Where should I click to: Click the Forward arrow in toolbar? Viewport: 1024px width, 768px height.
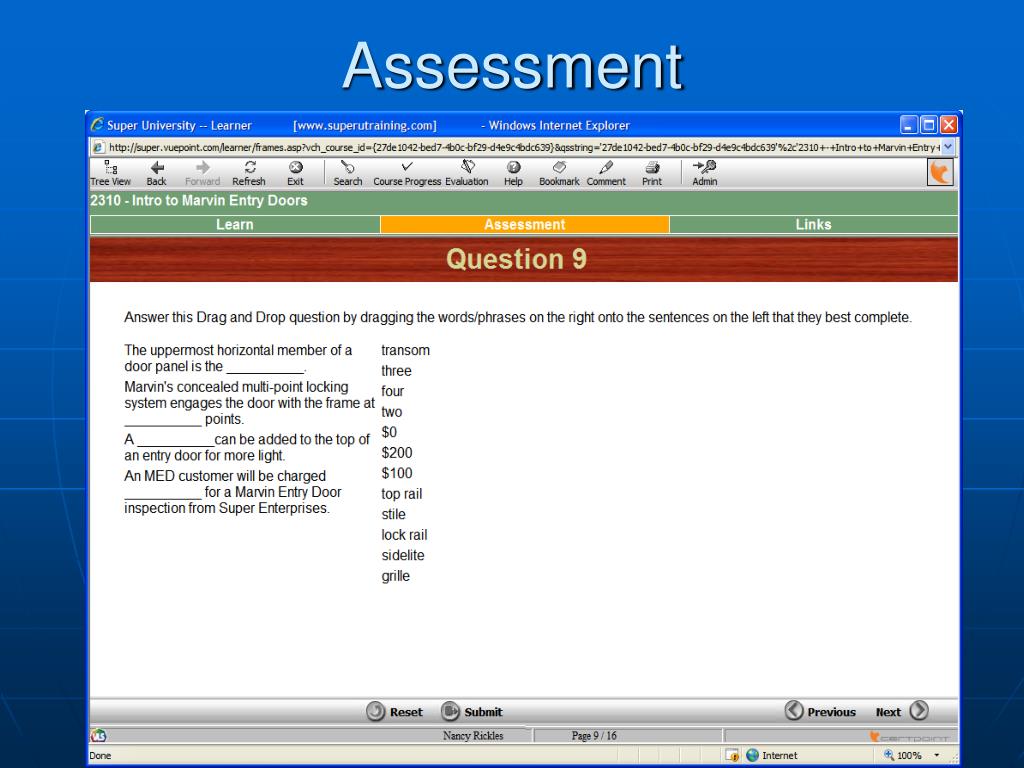[202, 174]
